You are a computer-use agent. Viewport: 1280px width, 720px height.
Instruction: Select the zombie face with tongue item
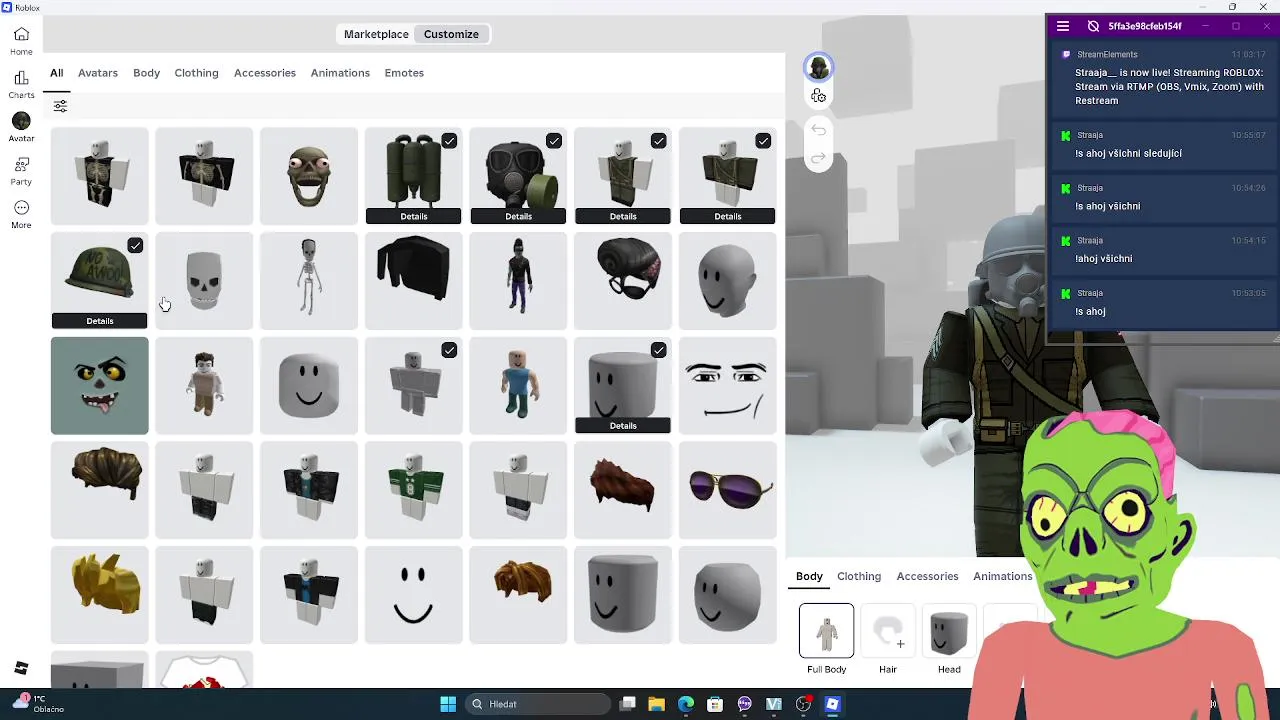(x=100, y=386)
